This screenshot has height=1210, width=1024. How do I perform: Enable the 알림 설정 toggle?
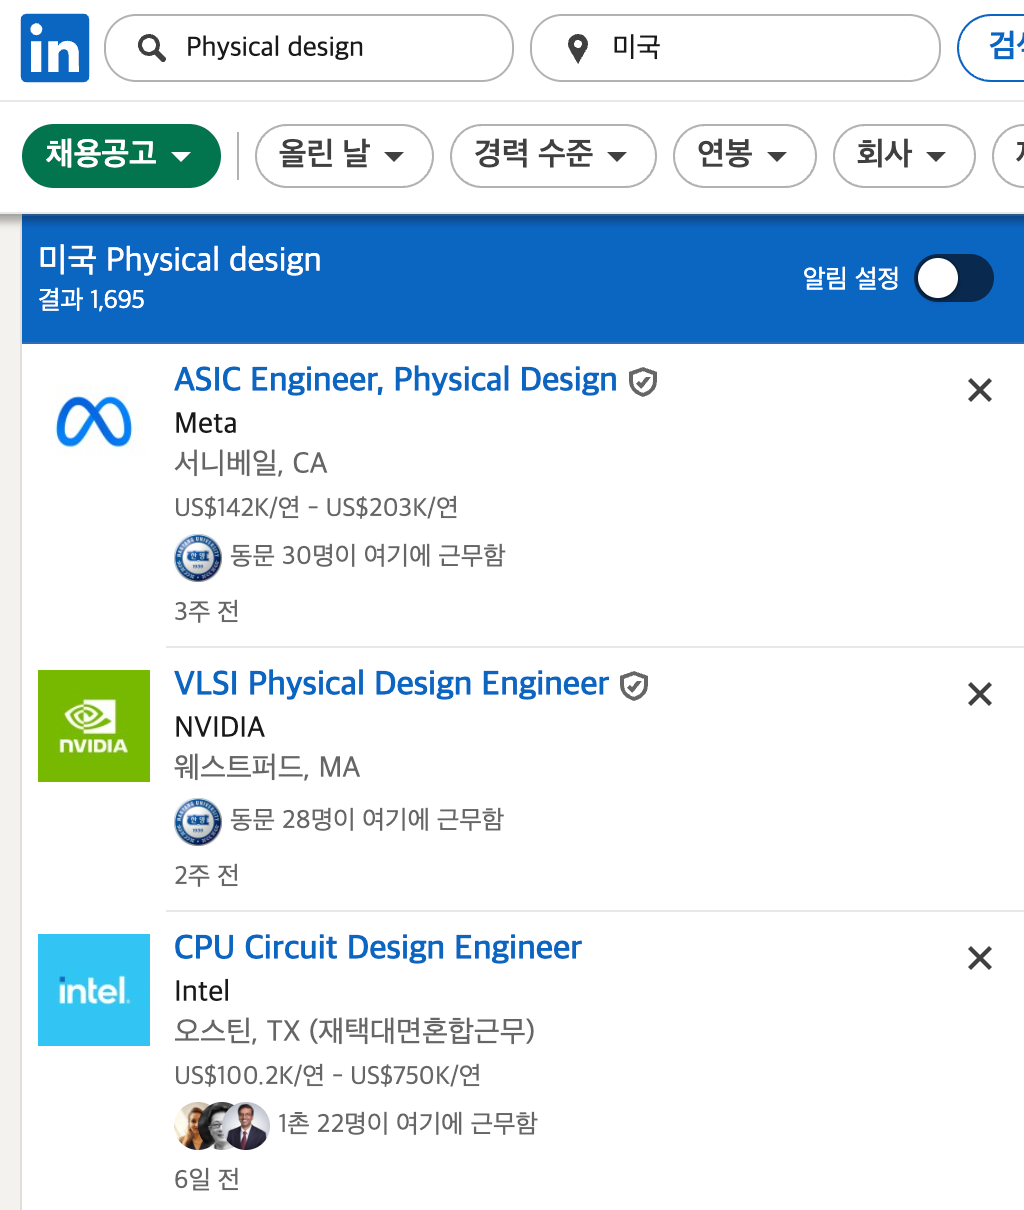click(x=954, y=278)
